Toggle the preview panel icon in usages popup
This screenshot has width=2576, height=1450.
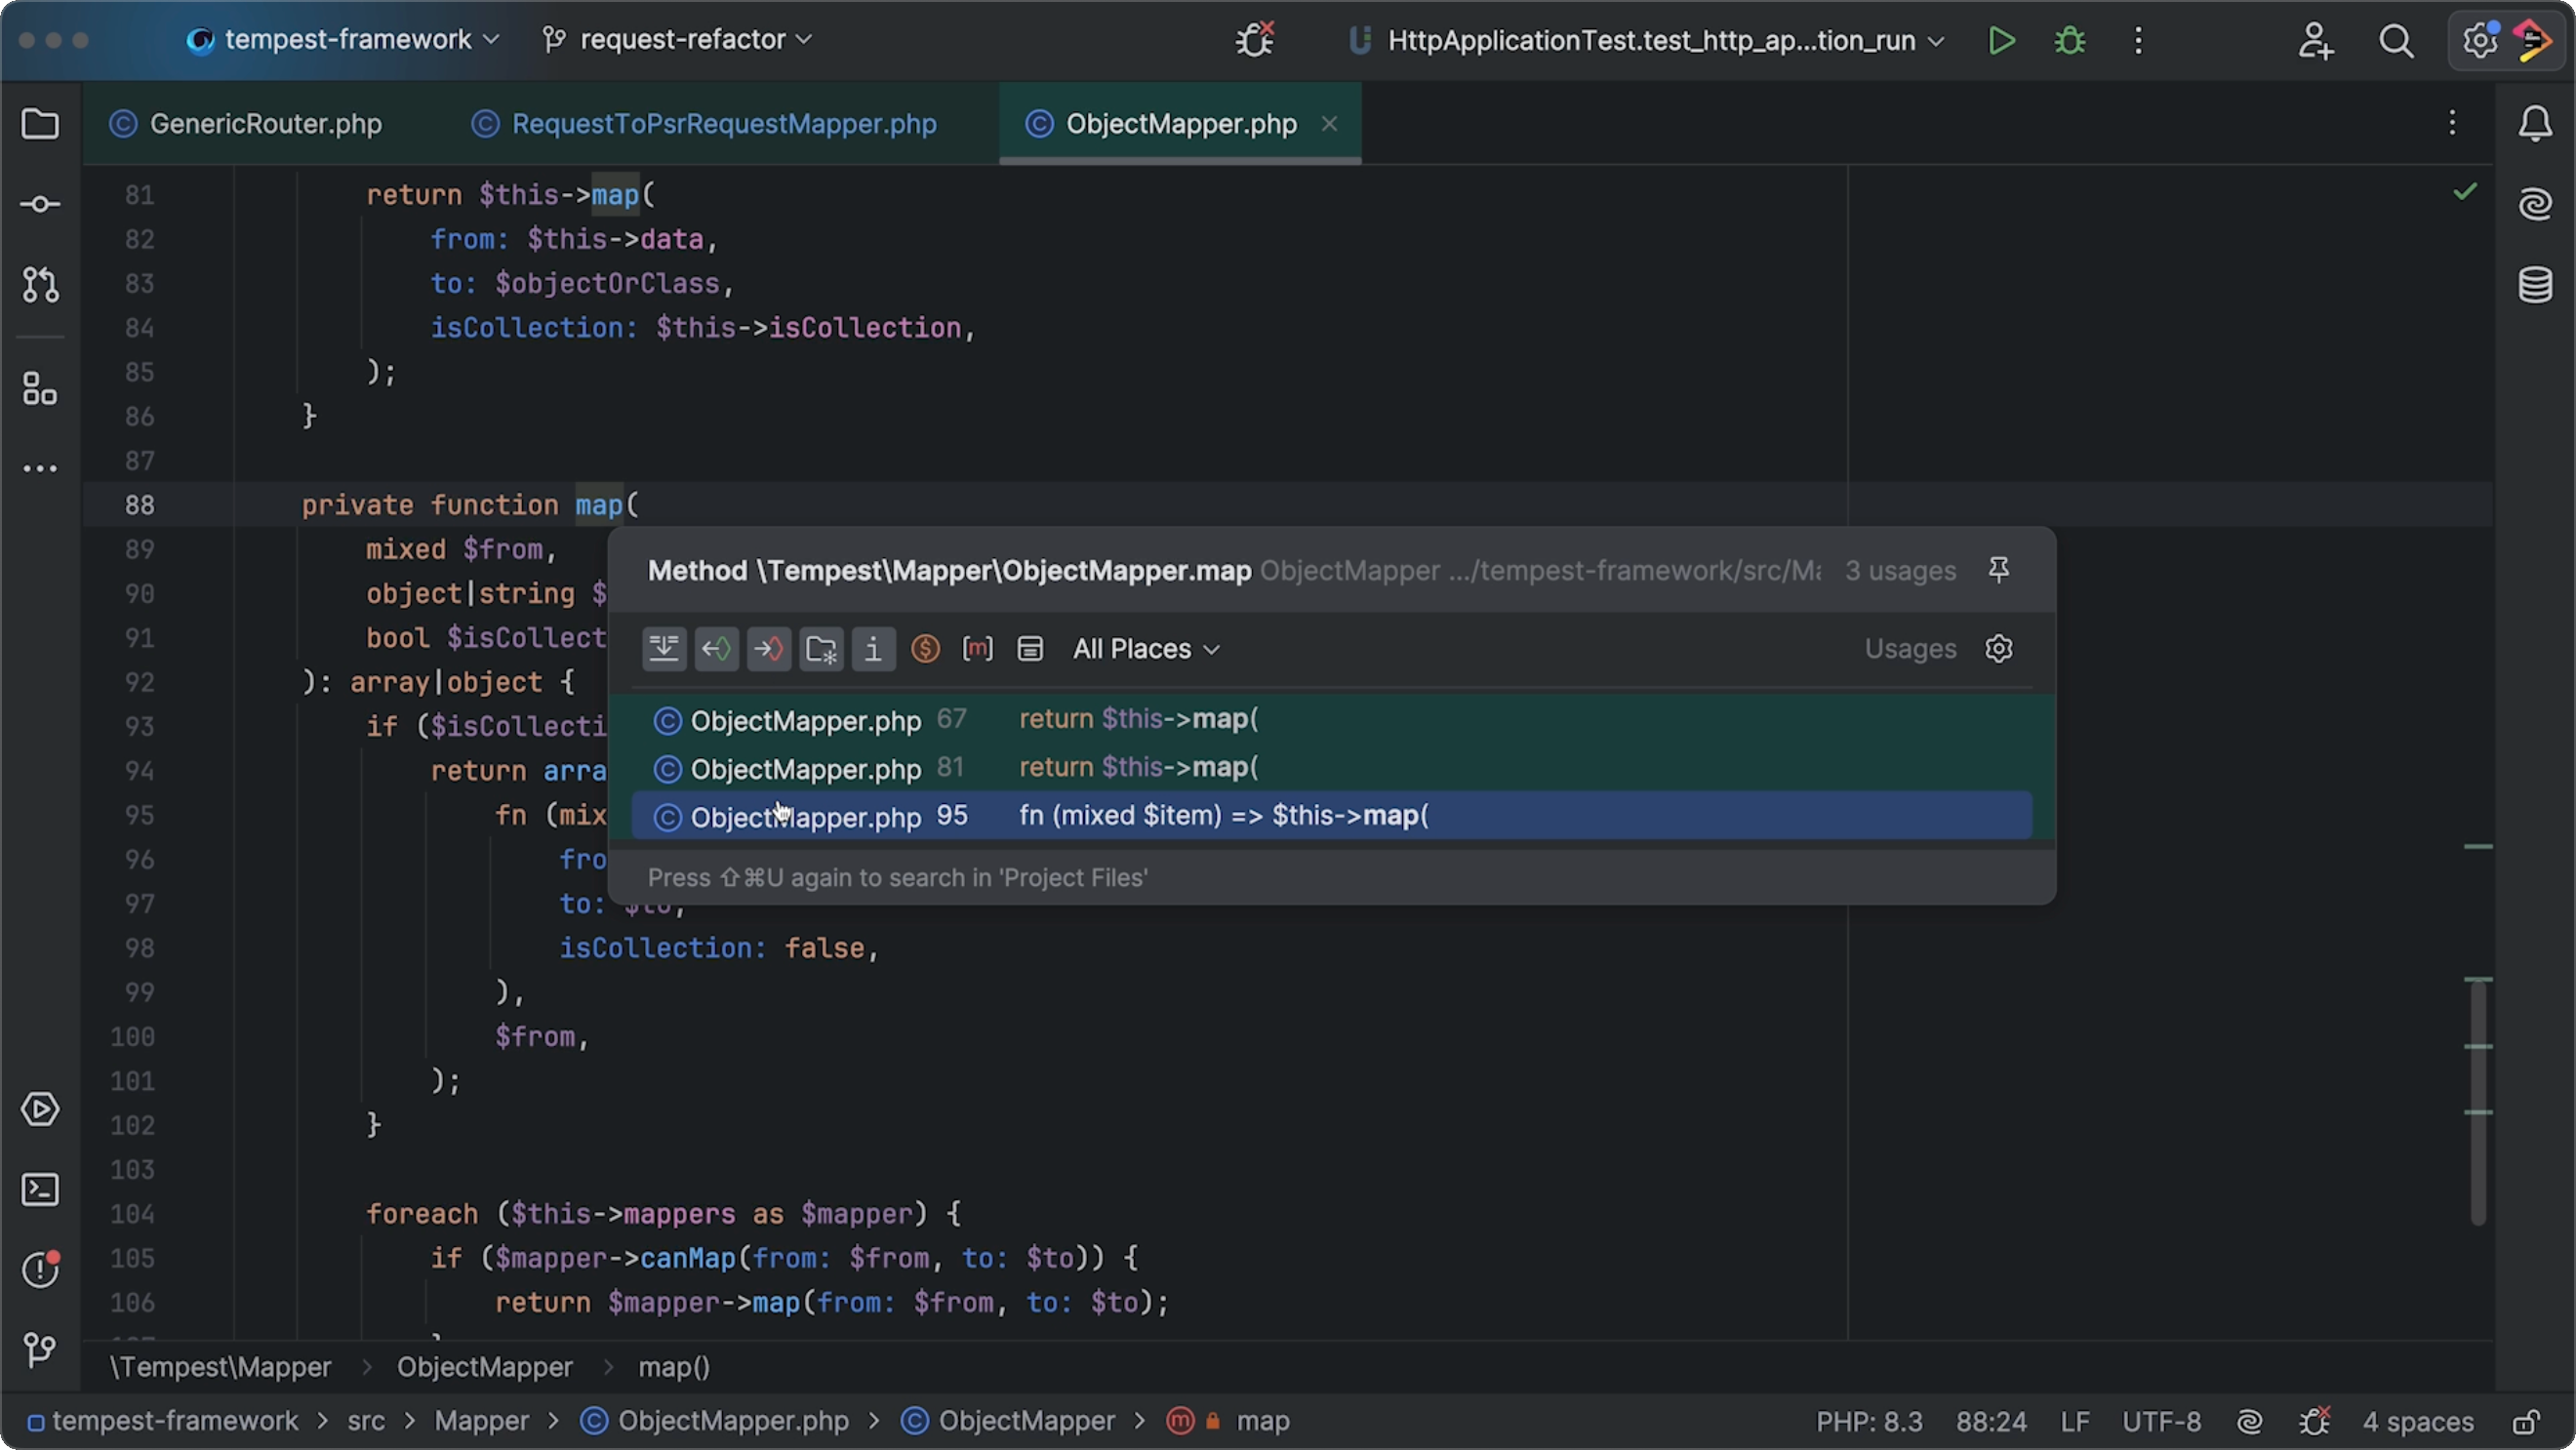click(x=1030, y=649)
